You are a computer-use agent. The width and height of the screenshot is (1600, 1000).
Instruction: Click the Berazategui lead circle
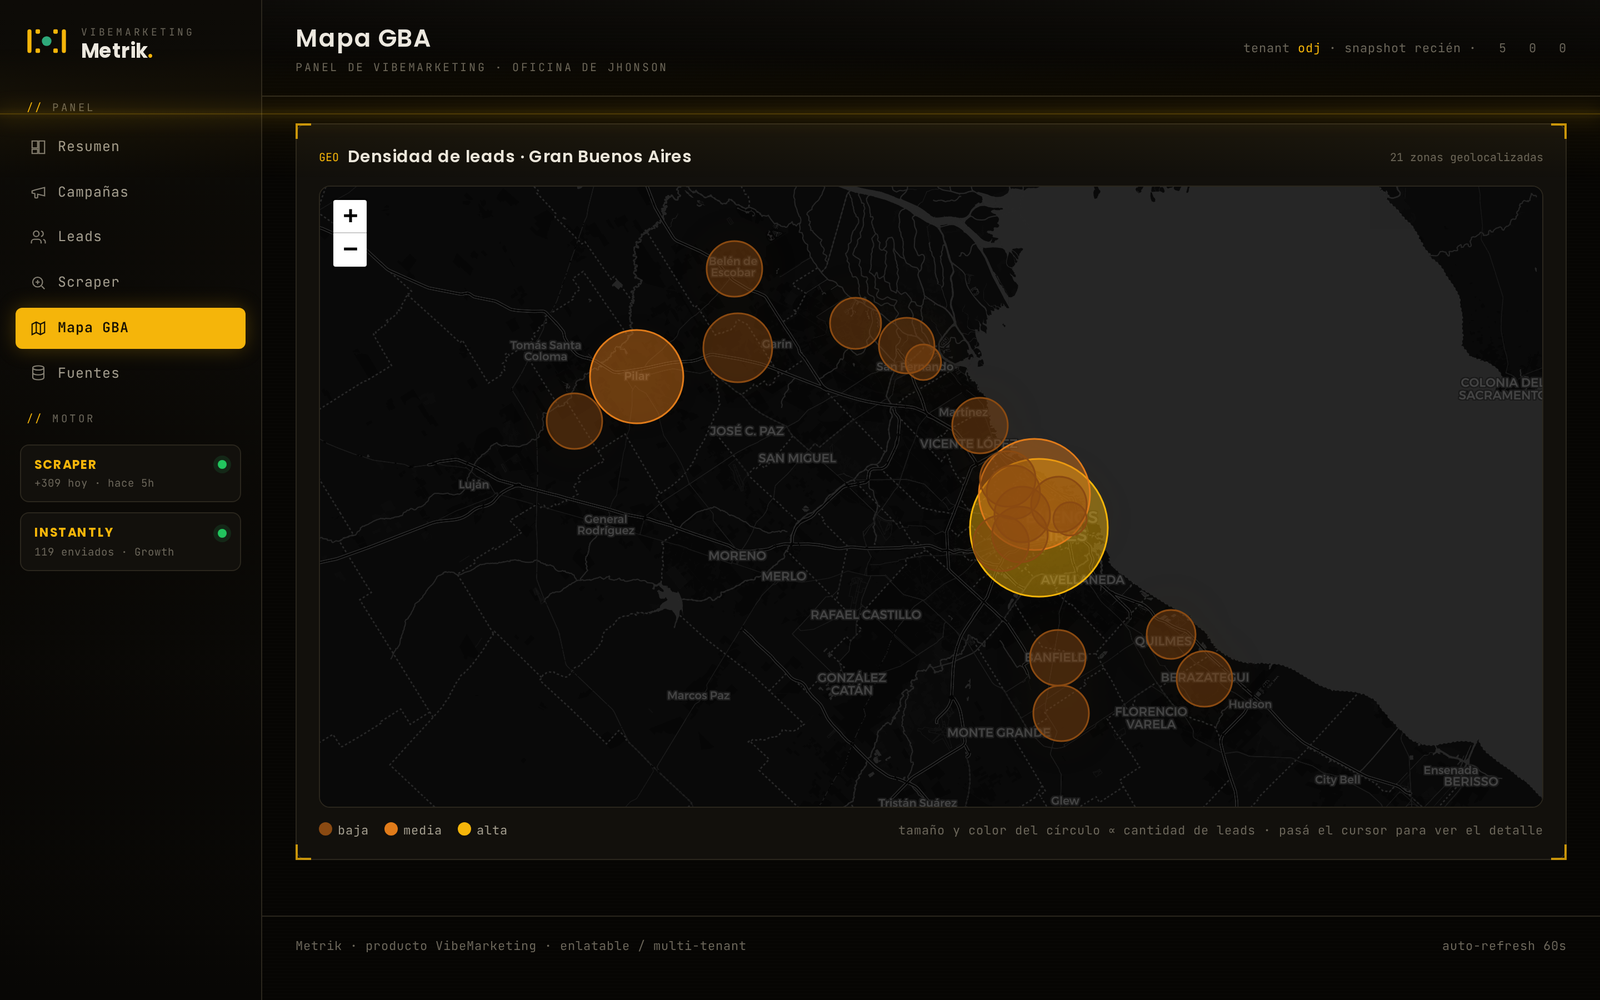[x=1204, y=679]
